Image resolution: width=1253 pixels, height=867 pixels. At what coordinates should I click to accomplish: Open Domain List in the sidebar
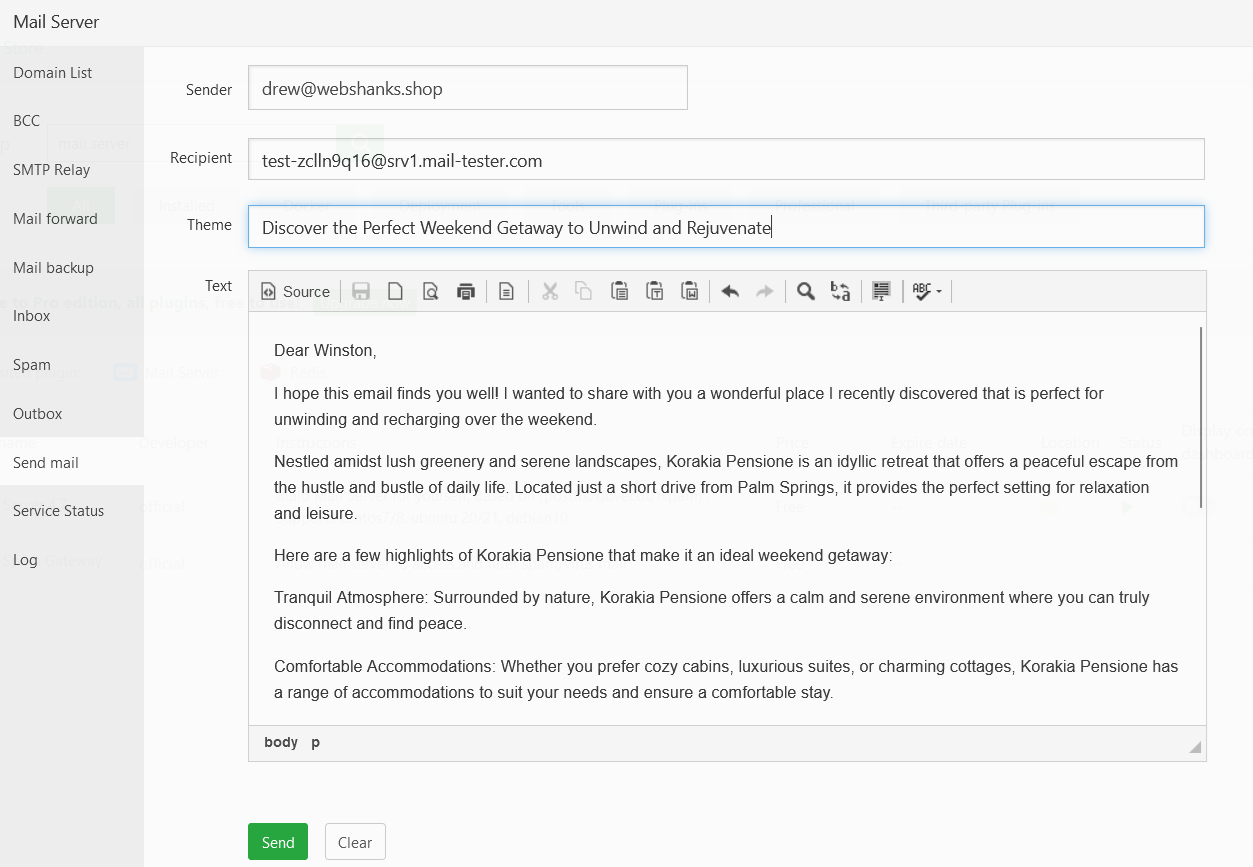(x=72, y=73)
